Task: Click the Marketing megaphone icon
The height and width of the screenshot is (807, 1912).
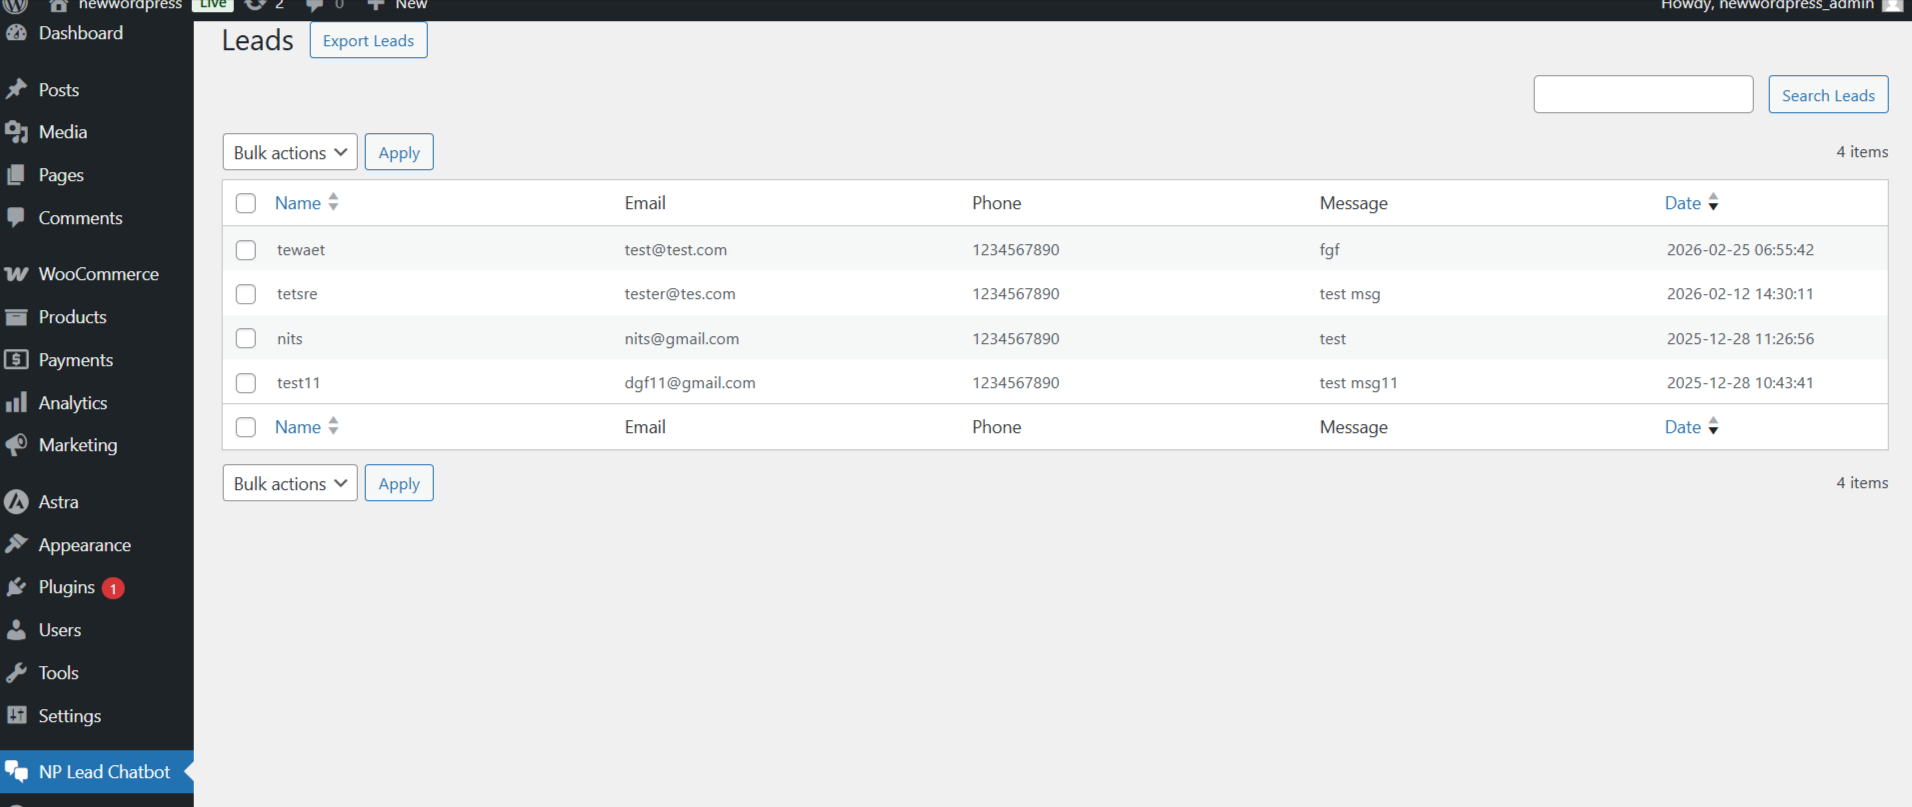Action: pyautogui.click(x=16, y=445)
